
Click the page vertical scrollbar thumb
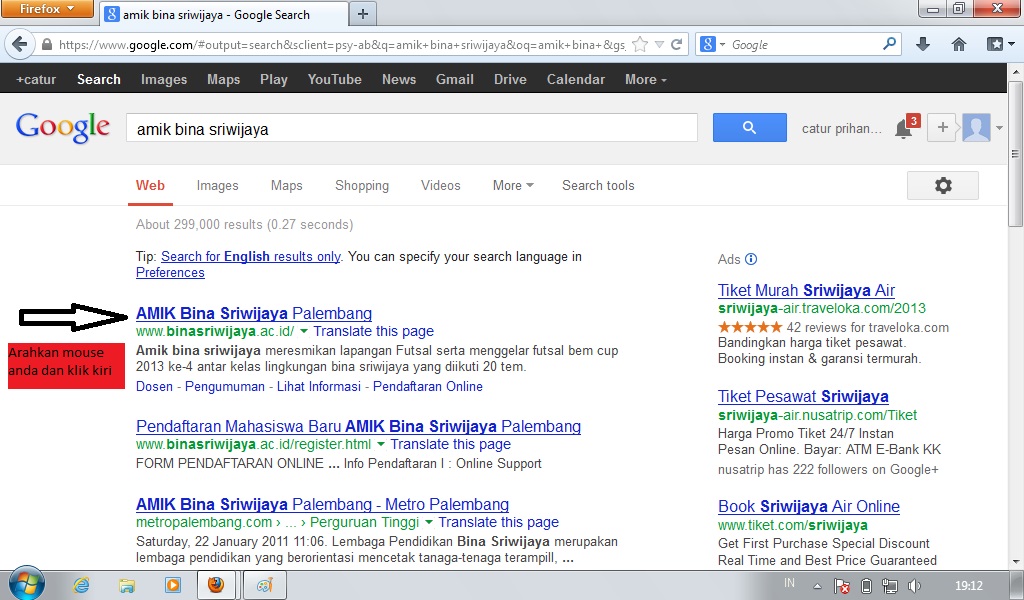pyautogui.click(x=1016, y=154)
